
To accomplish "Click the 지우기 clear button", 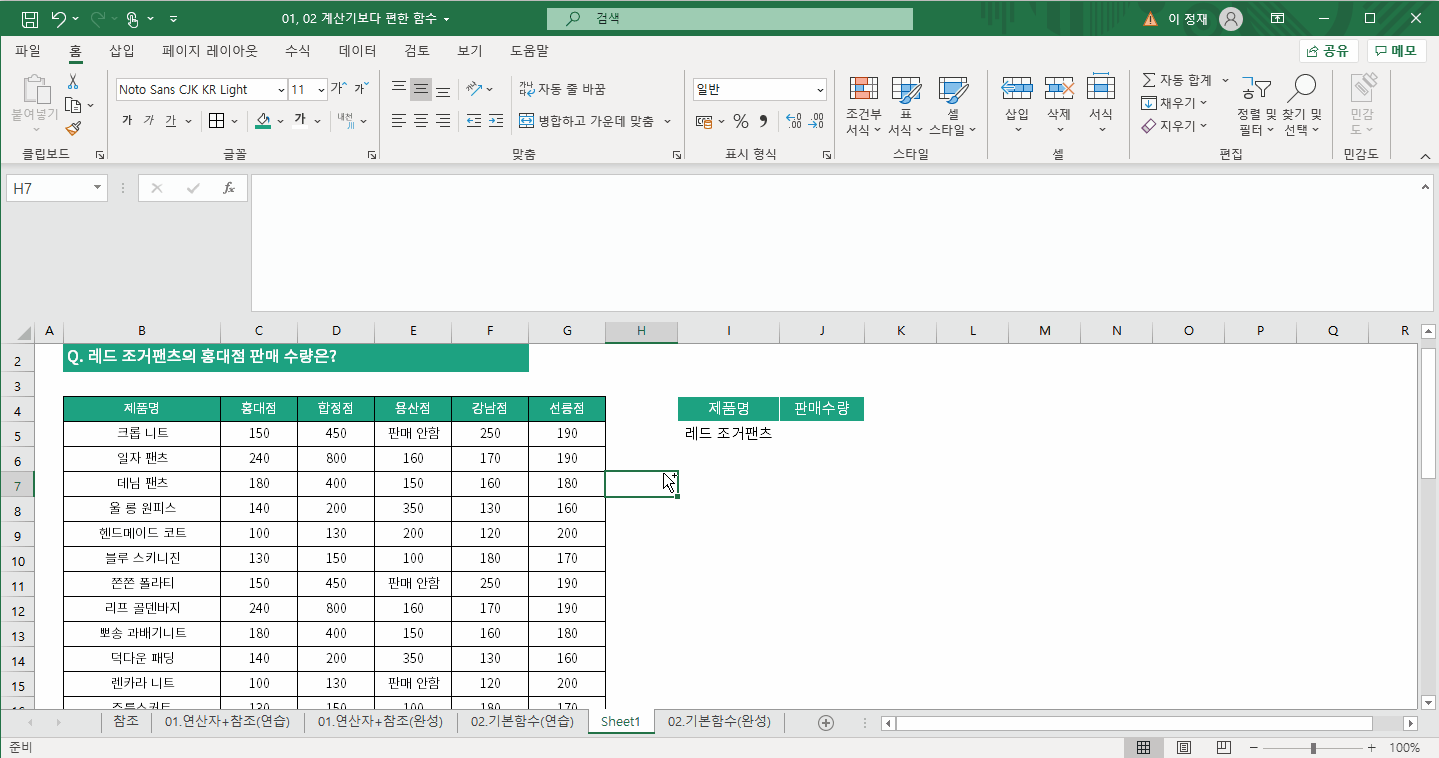I will click(x=1176, y=126).
